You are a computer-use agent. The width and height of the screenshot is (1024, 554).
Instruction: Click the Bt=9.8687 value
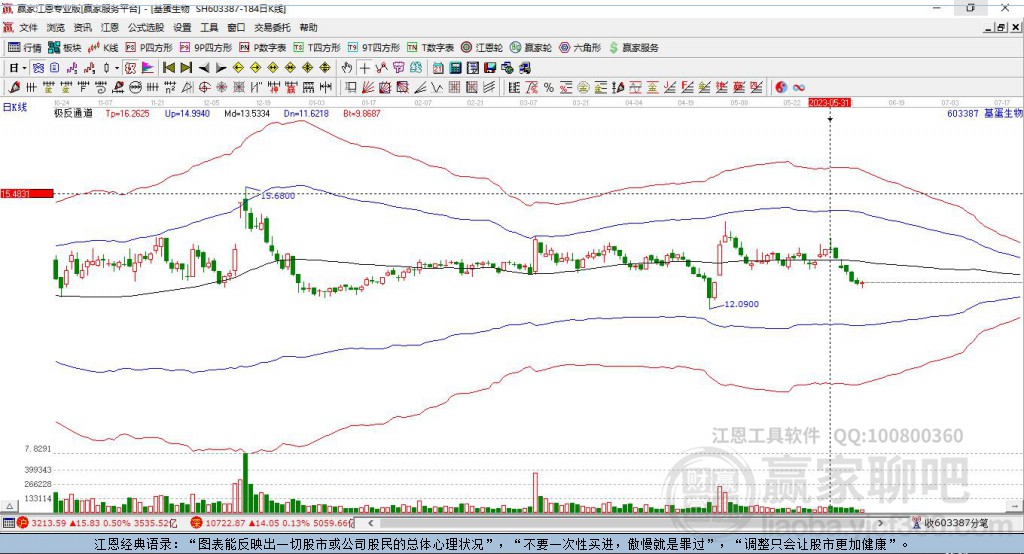(x=362, y=113)
